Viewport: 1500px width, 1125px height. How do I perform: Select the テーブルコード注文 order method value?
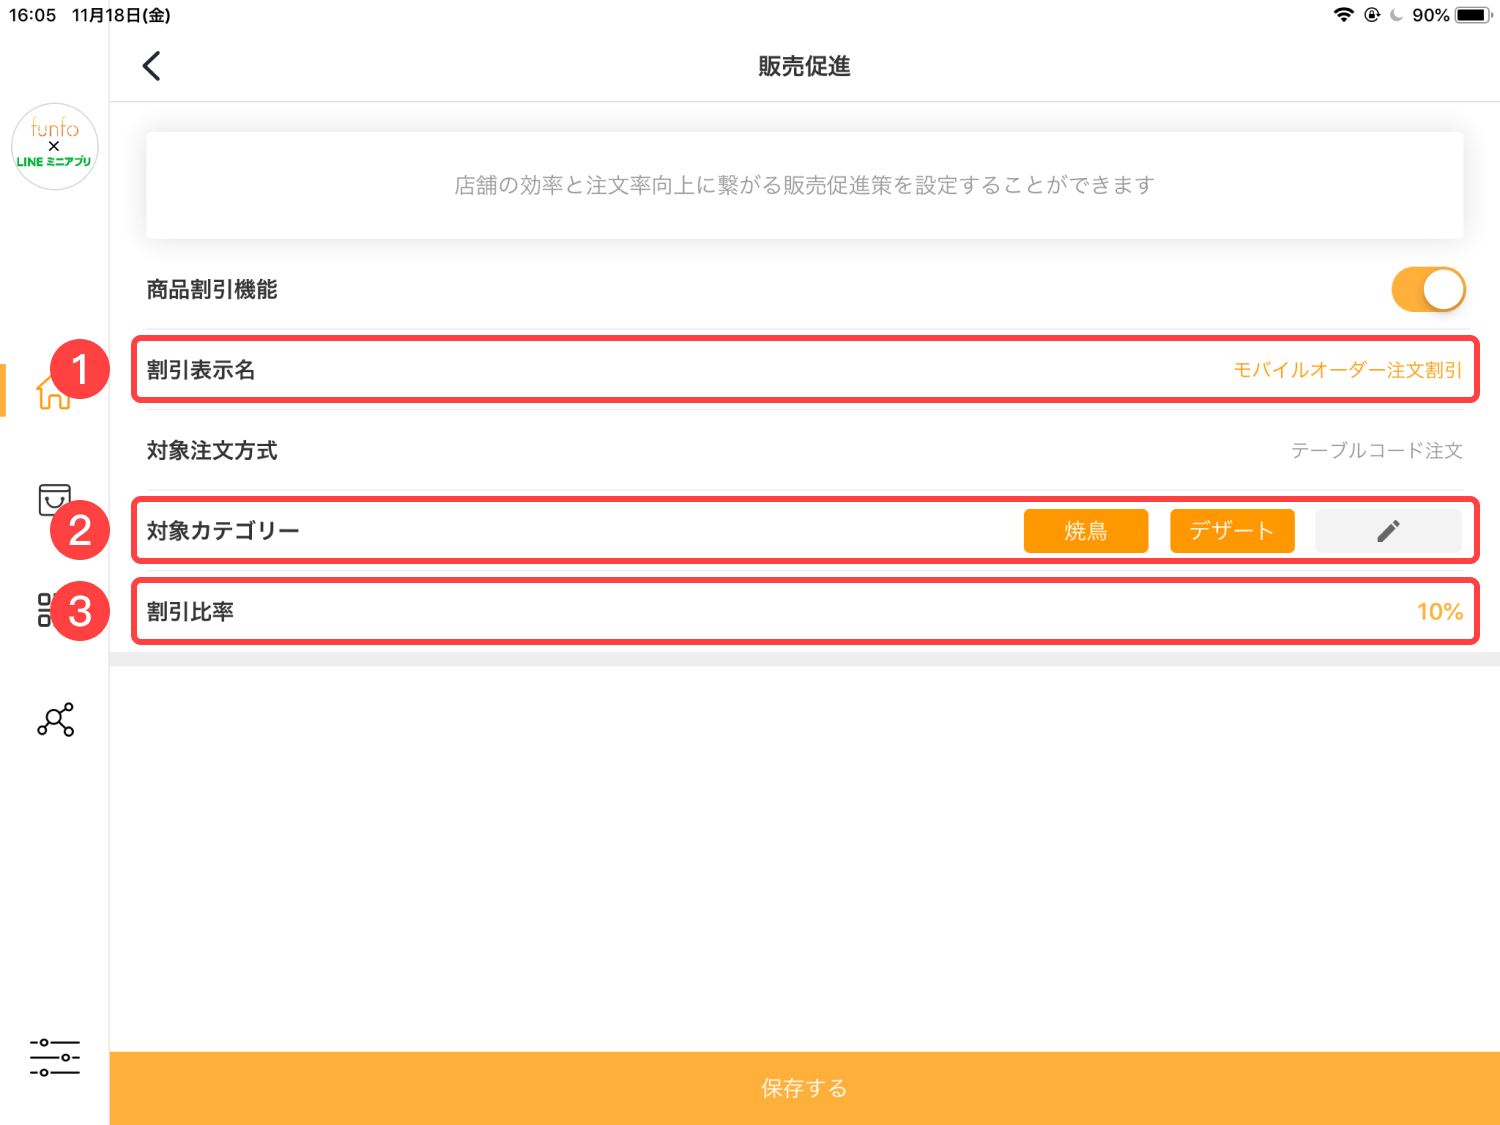(x=1377, y=451)
